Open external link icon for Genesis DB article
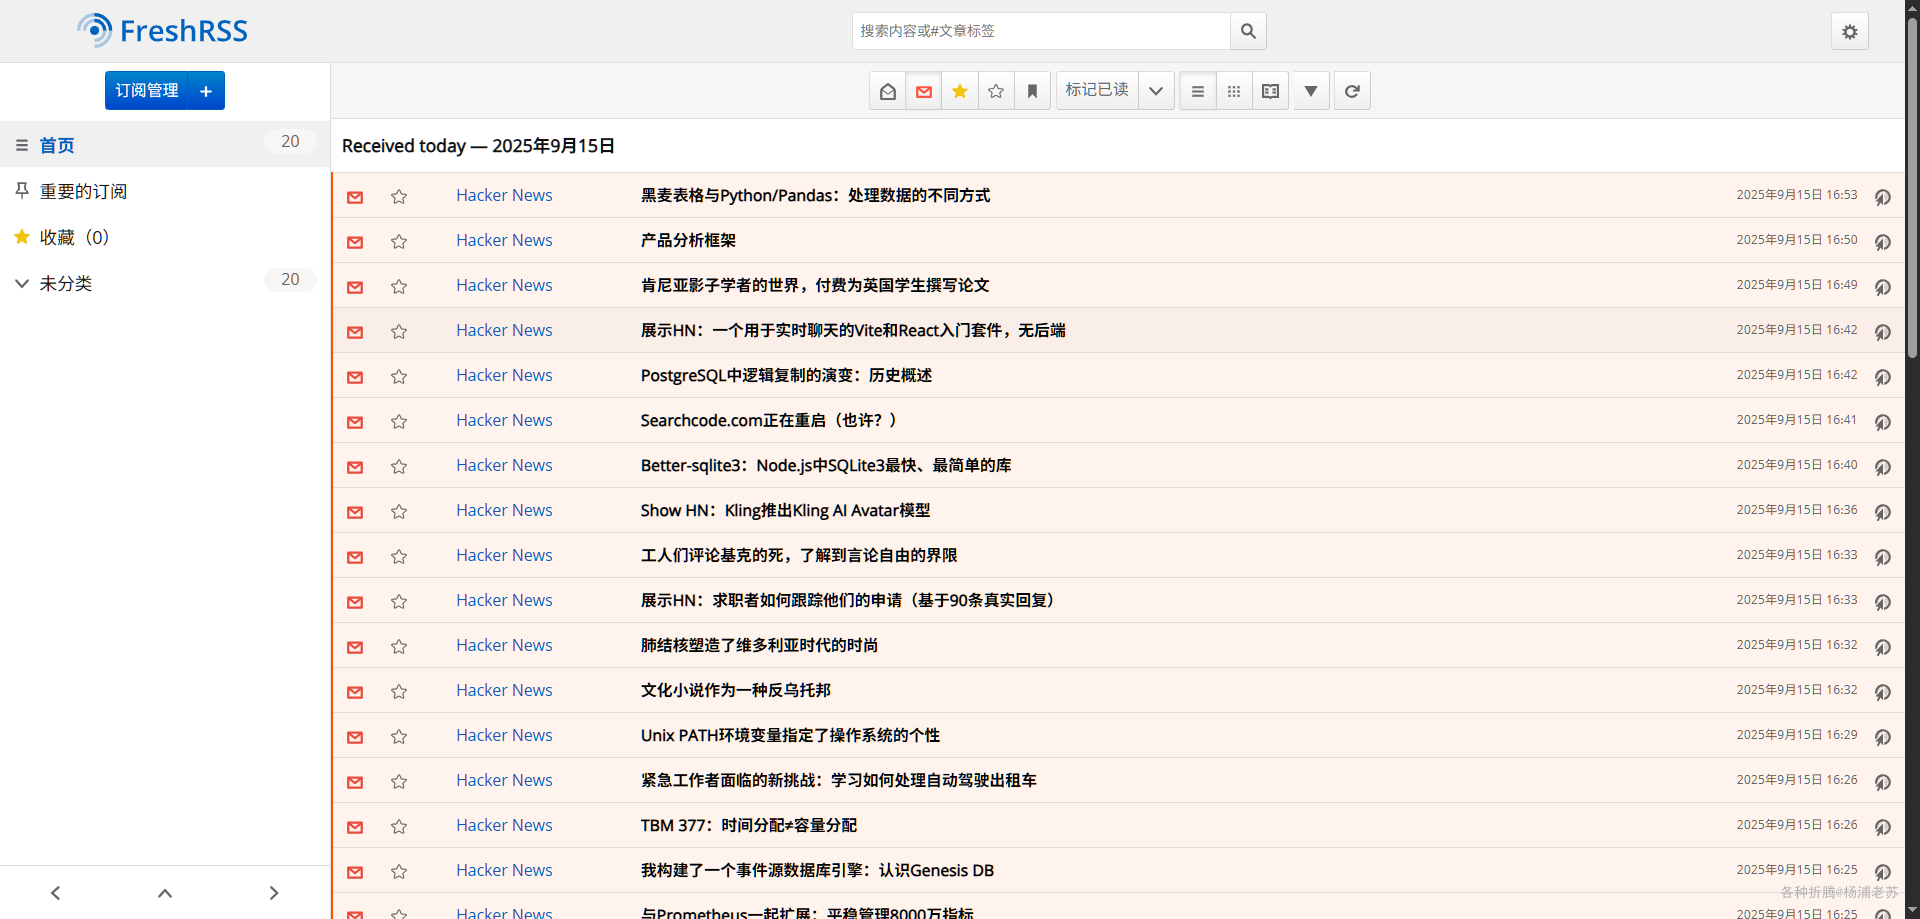Screen dimensions: 1920x919 pos(1882,871)
